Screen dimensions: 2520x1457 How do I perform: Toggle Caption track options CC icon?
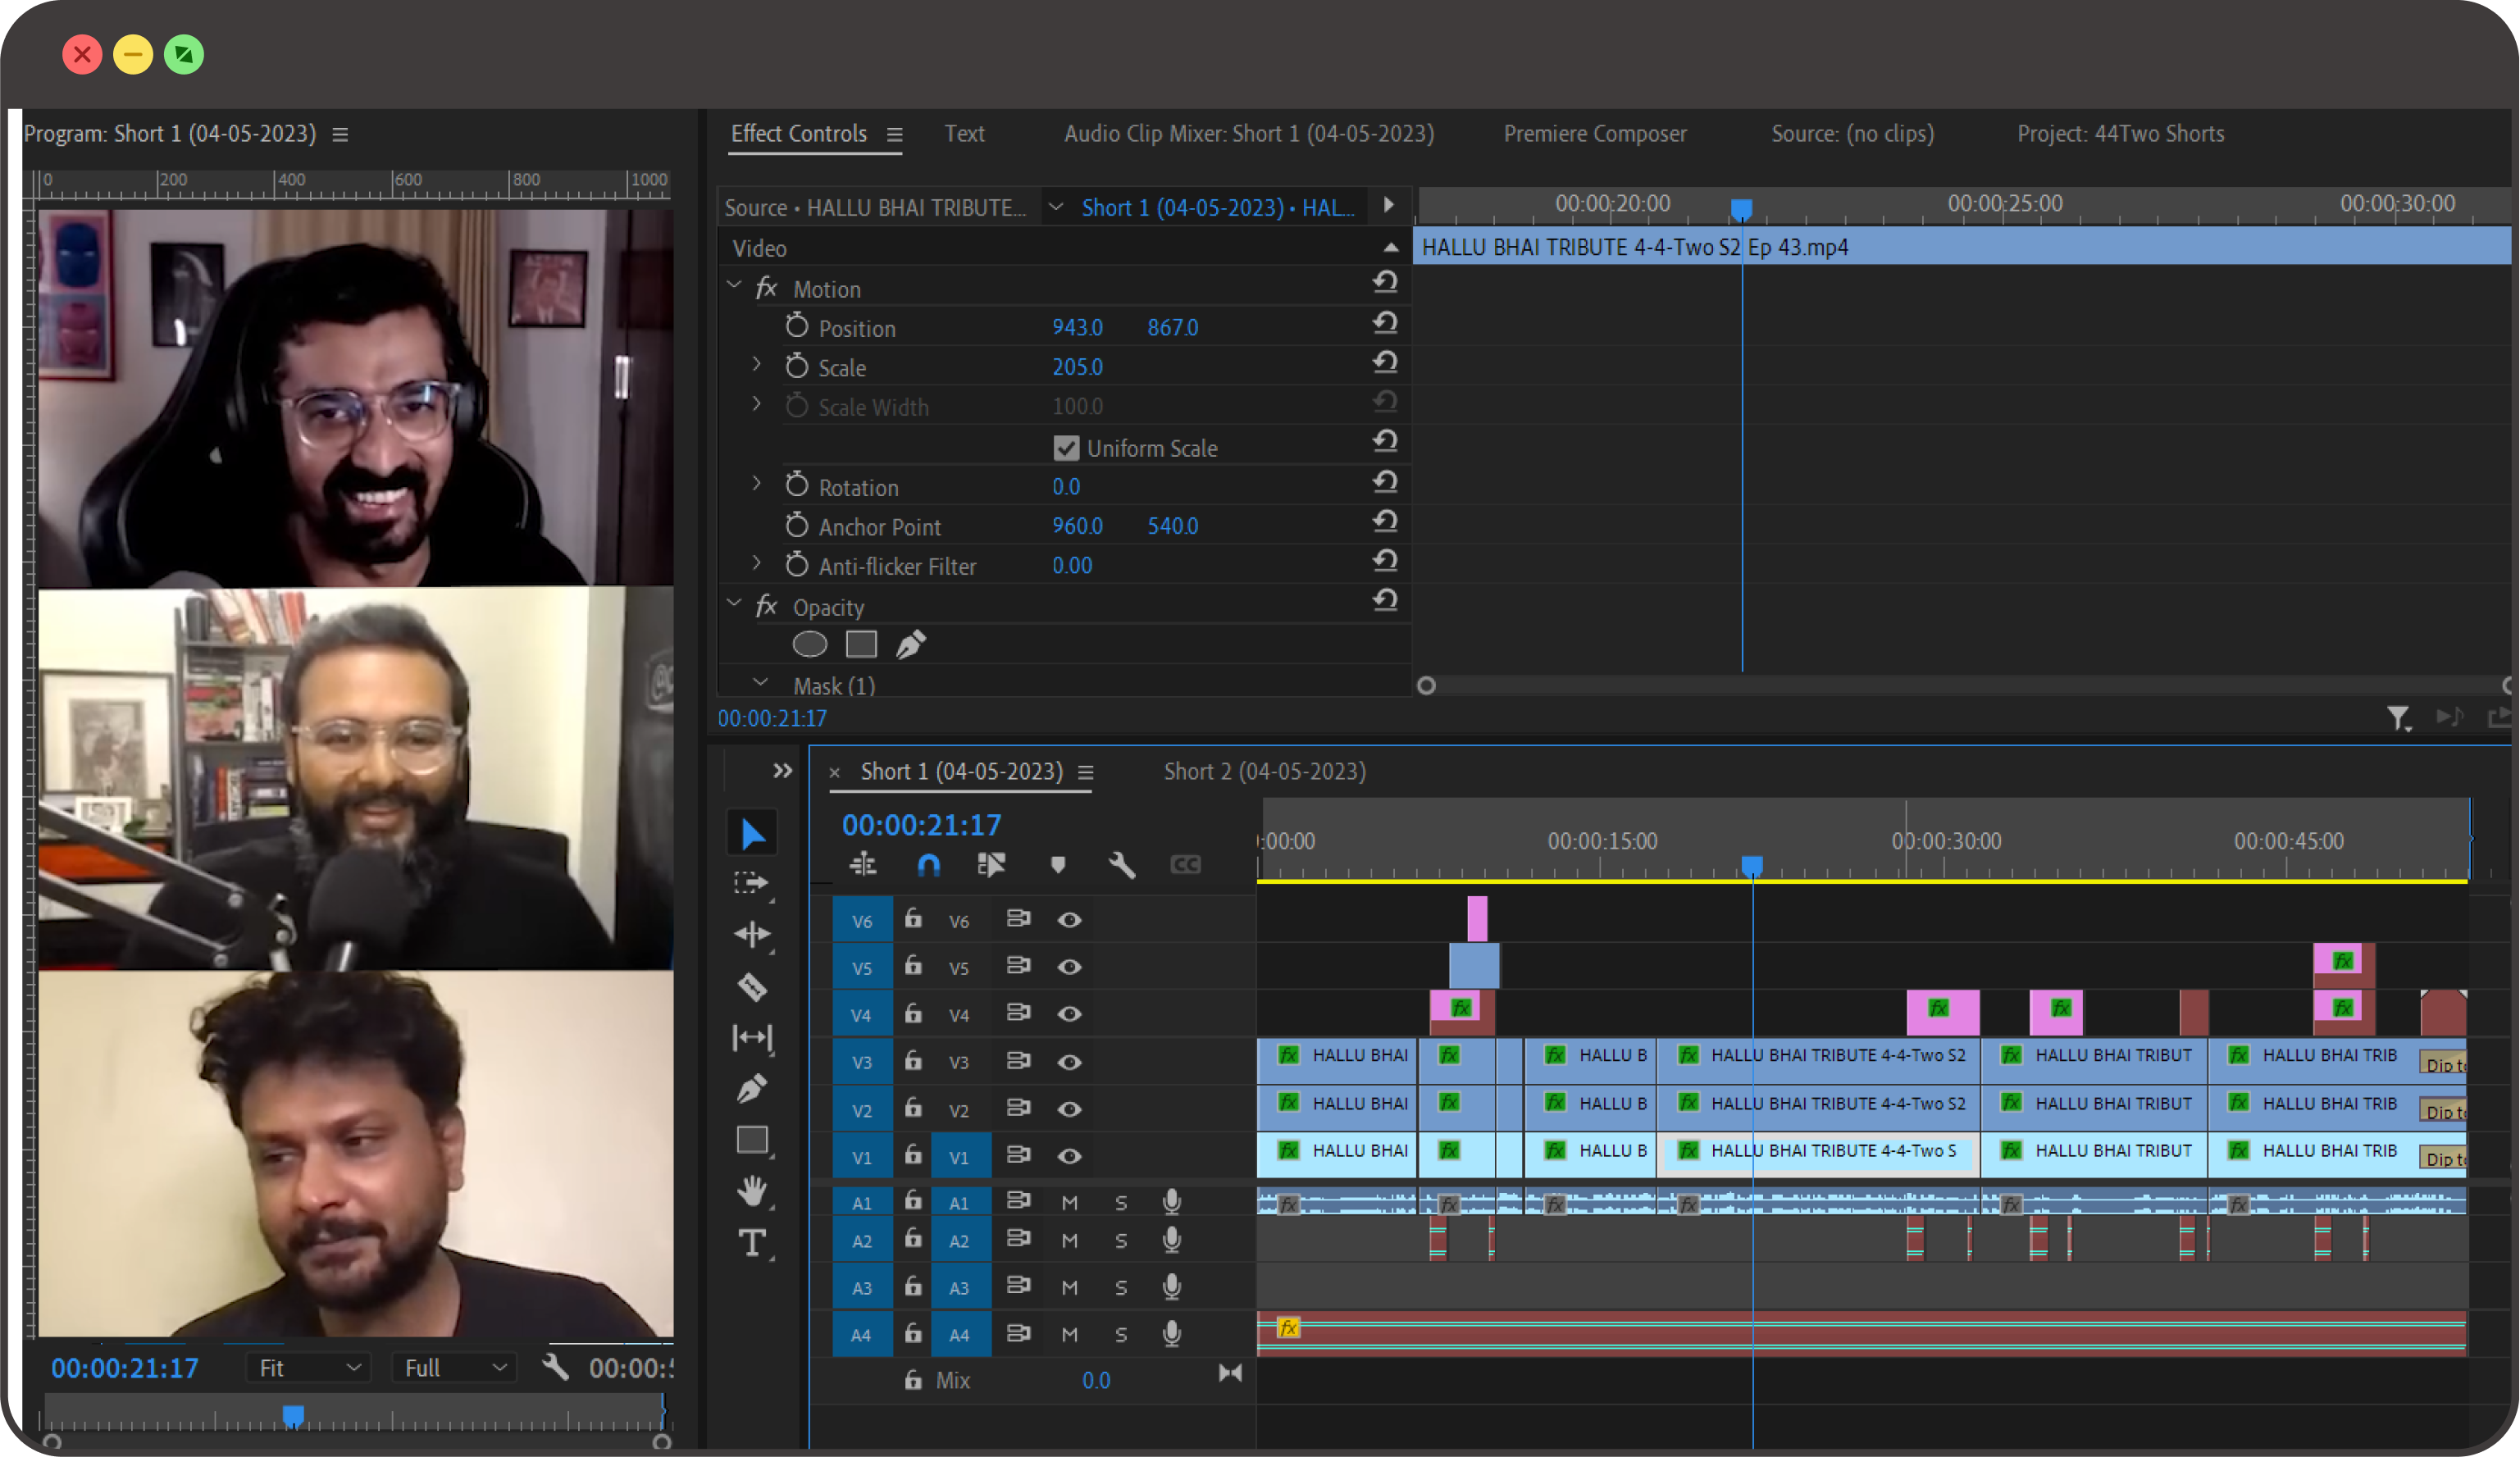coord(1186,865)
